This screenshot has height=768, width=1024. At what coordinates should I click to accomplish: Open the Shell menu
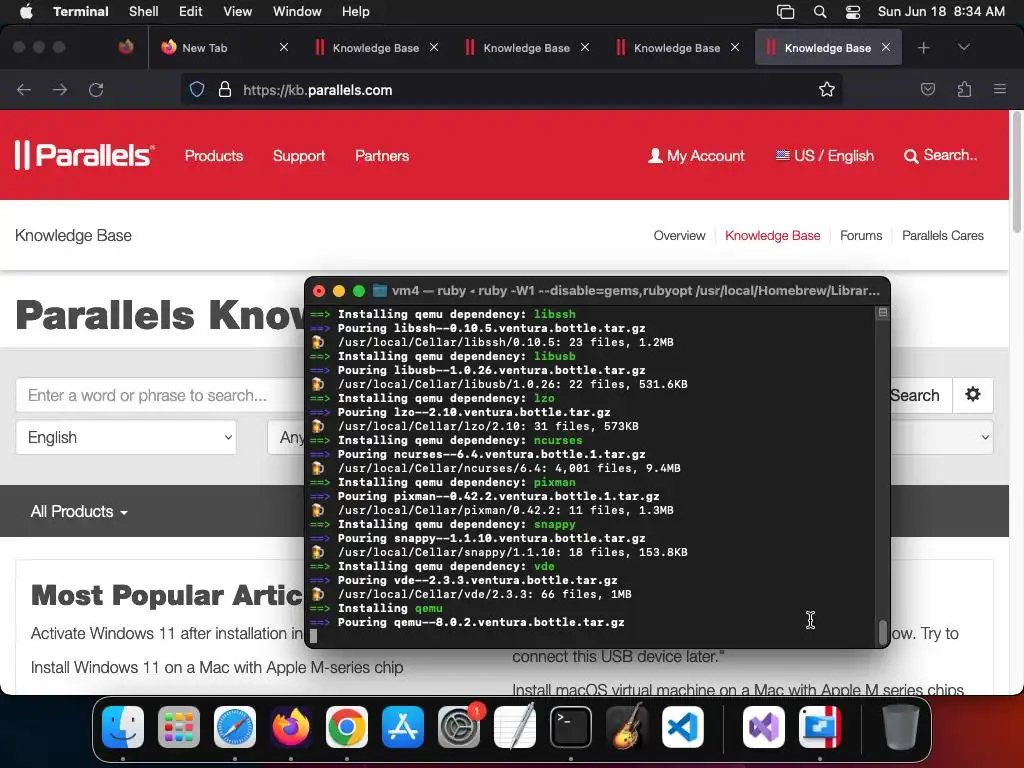point(143,11)
